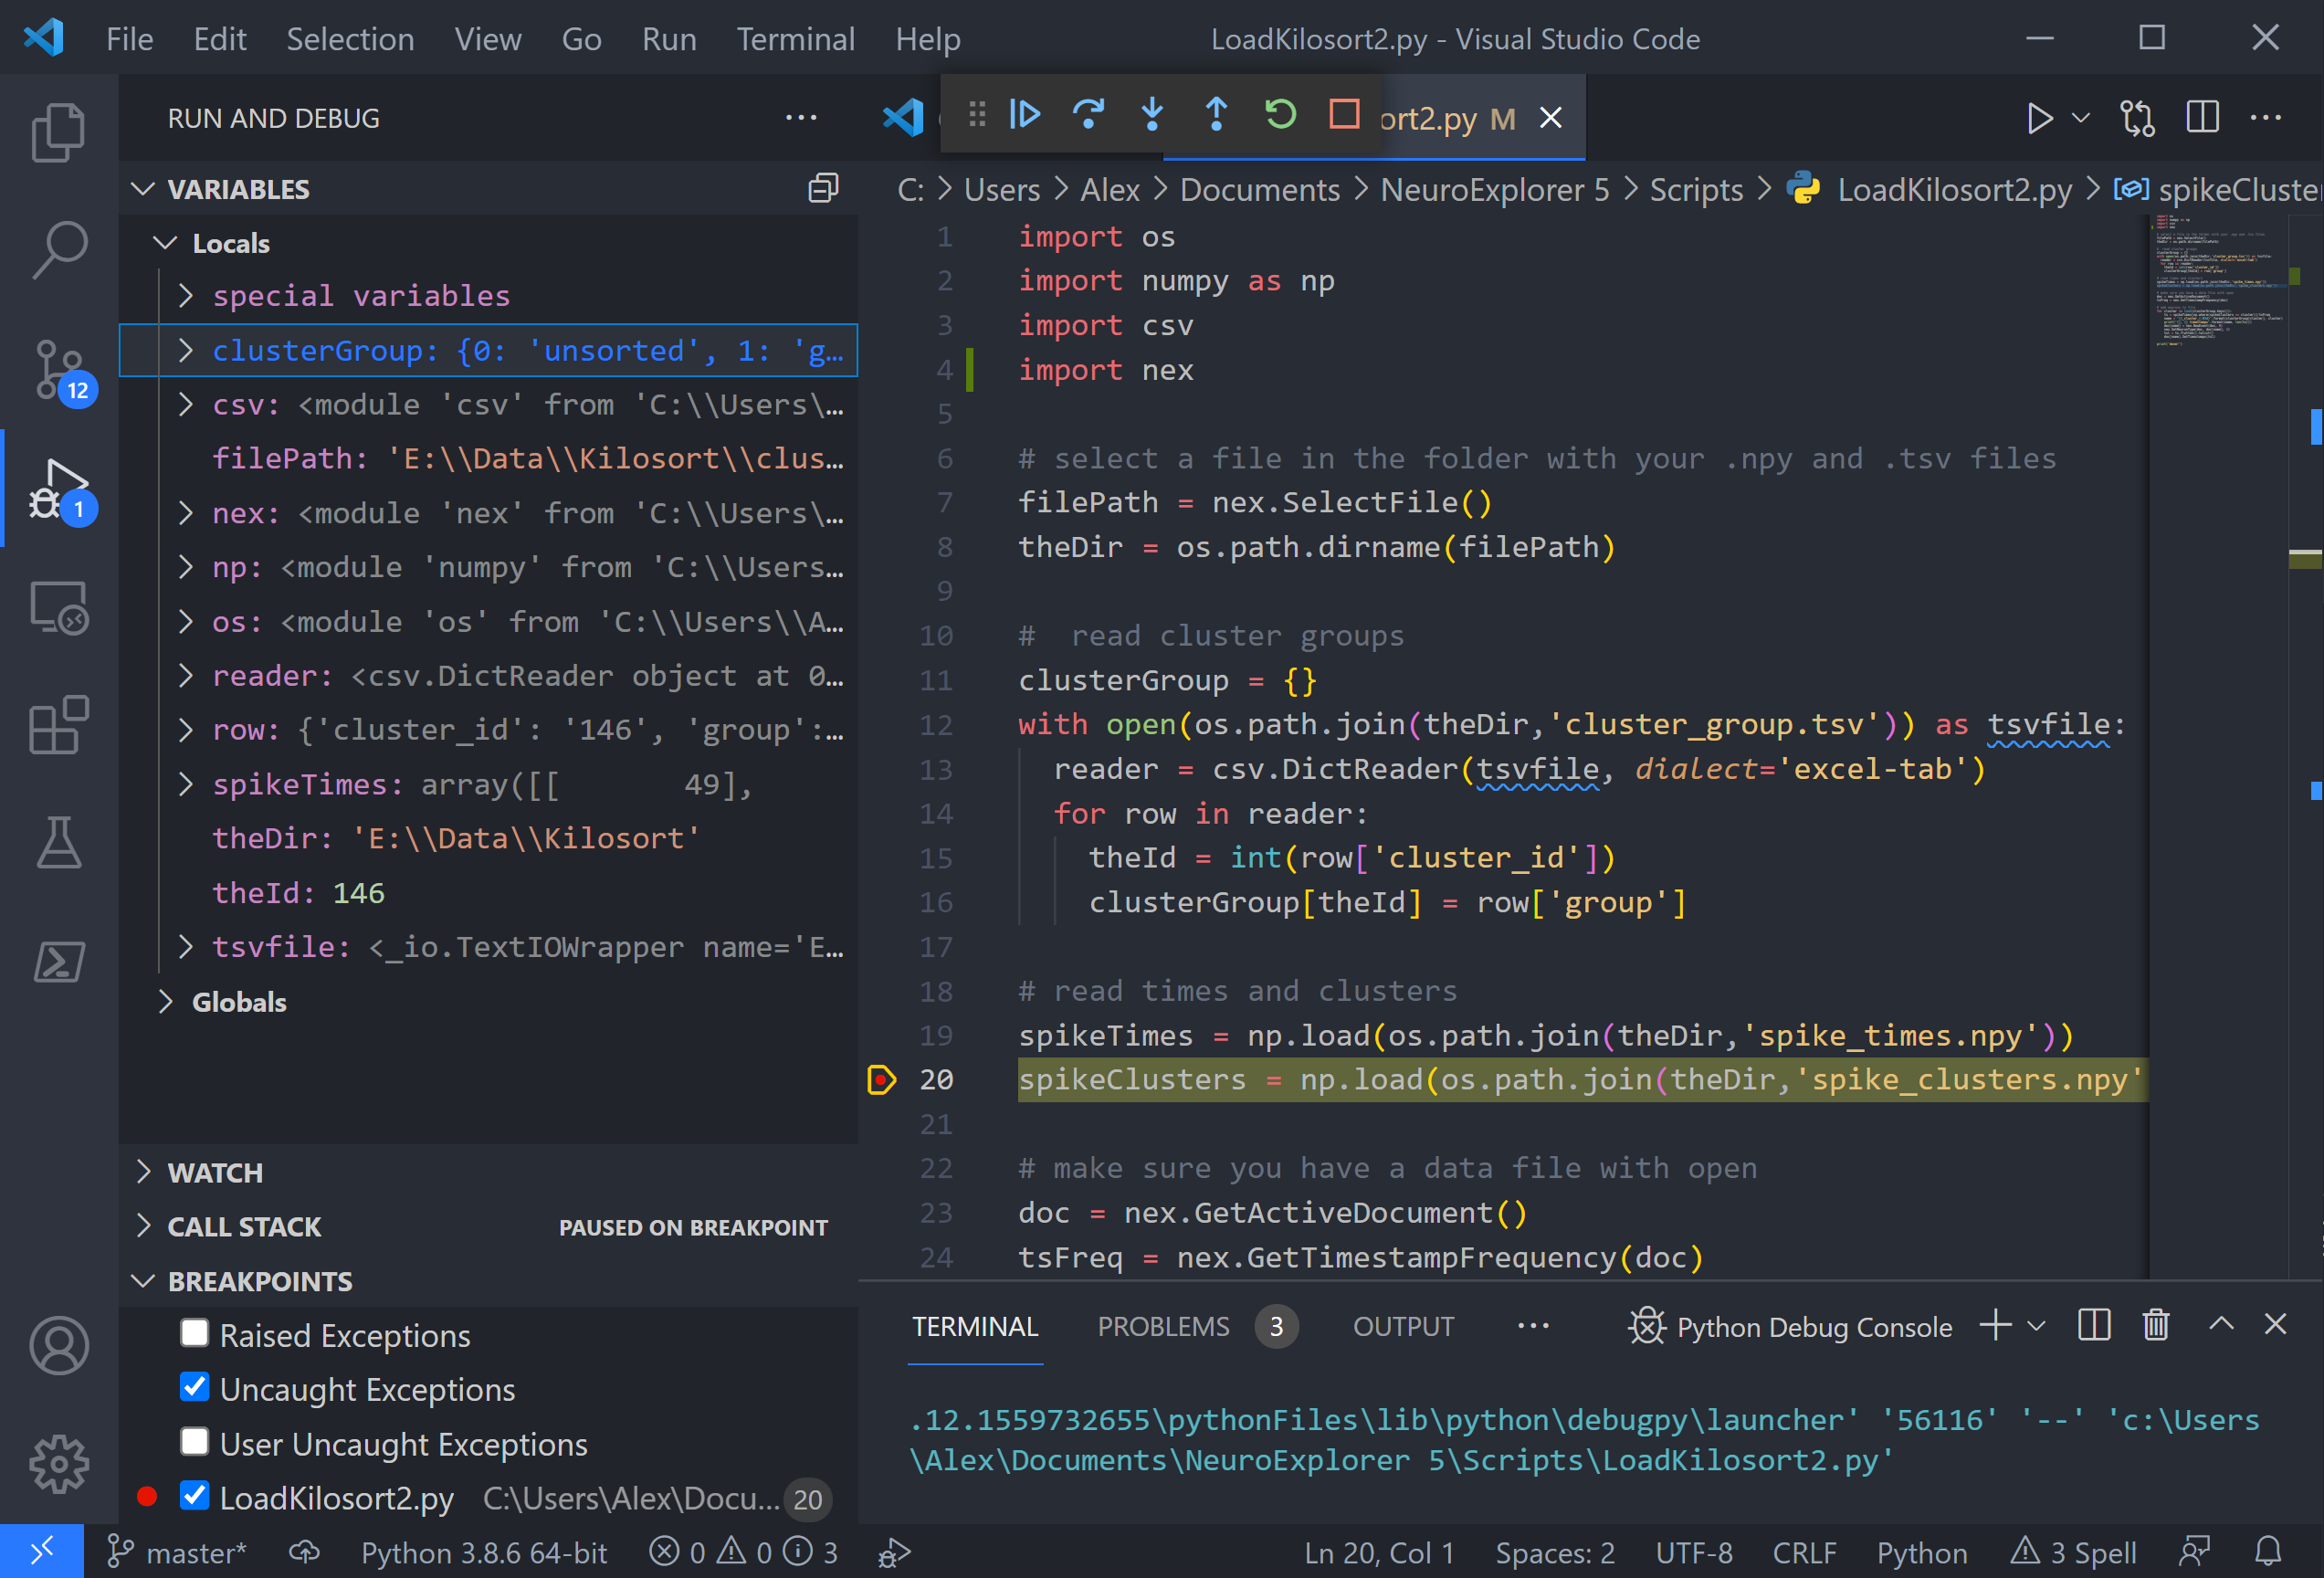Close the terminal panel
Viewport: 2324px width, 1578px height.
coord(2275,1323)
